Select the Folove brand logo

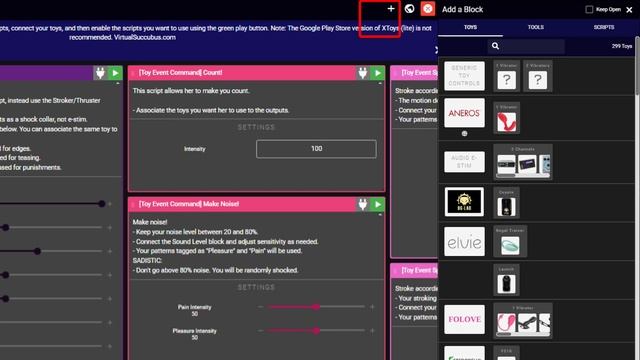[x=464, y=319]
